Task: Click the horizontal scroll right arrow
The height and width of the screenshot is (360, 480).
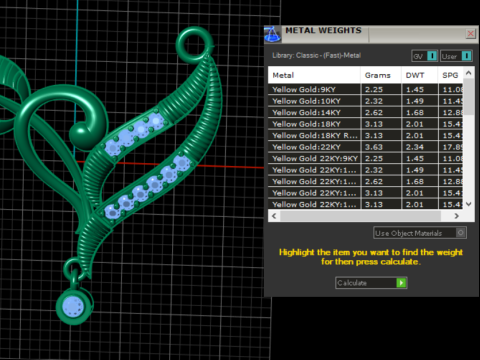Action: pos(457,216)
